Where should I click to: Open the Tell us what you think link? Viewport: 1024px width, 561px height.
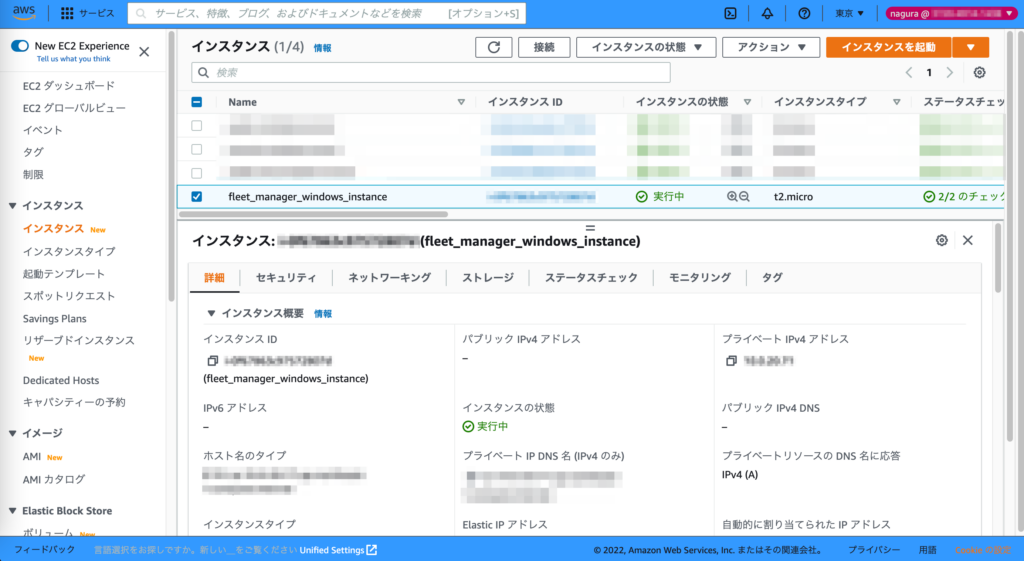(x=73, y=59)
